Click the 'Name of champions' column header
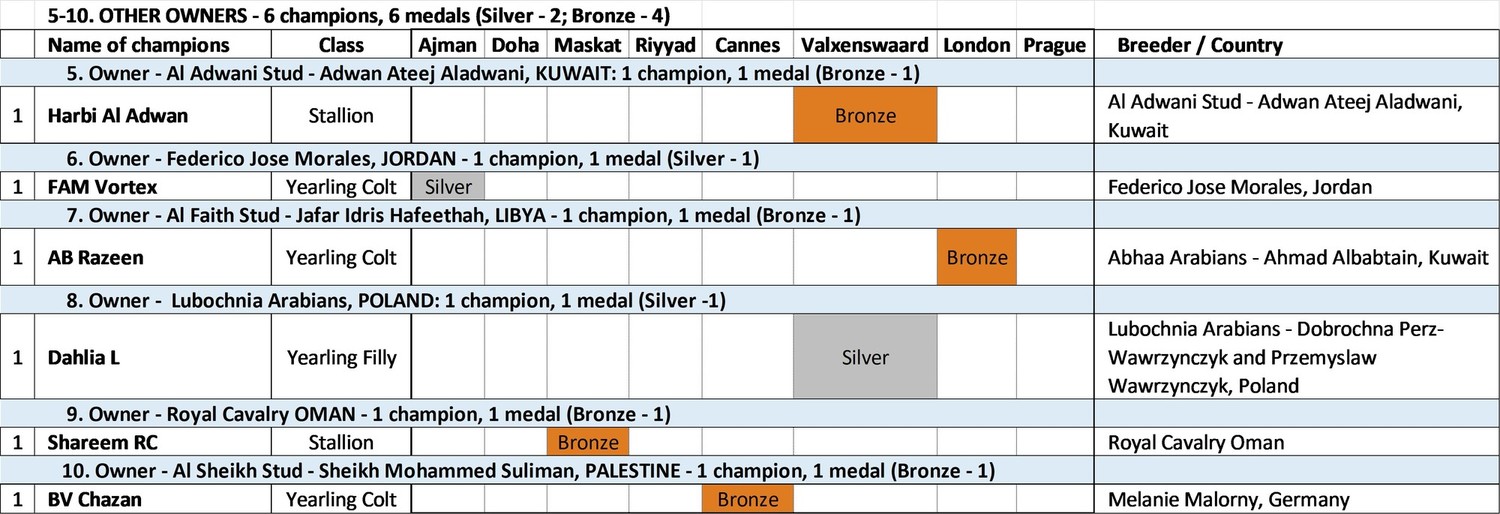This screenshot has width=1500, height=514. click(x=139, y=45)
